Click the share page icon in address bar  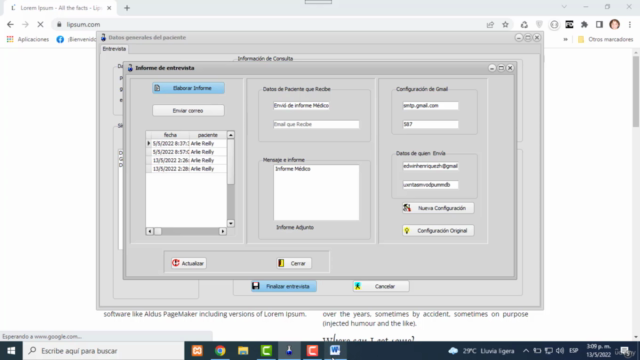coord(490,24)
